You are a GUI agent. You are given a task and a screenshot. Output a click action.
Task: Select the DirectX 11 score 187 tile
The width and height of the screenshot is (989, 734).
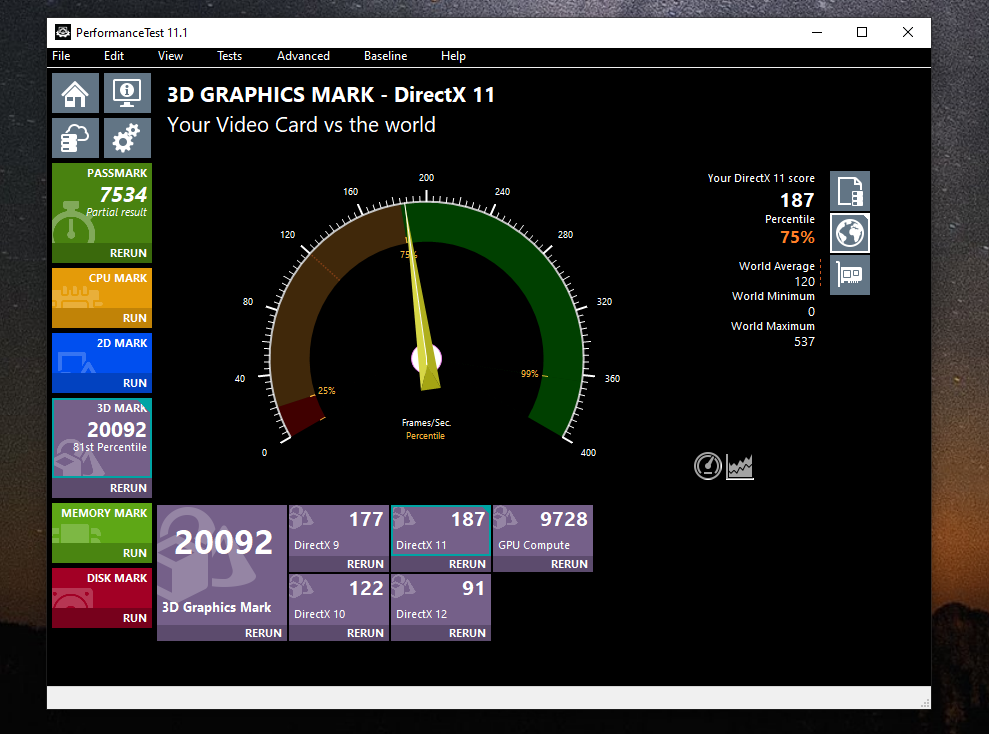[x=441, y=531]
